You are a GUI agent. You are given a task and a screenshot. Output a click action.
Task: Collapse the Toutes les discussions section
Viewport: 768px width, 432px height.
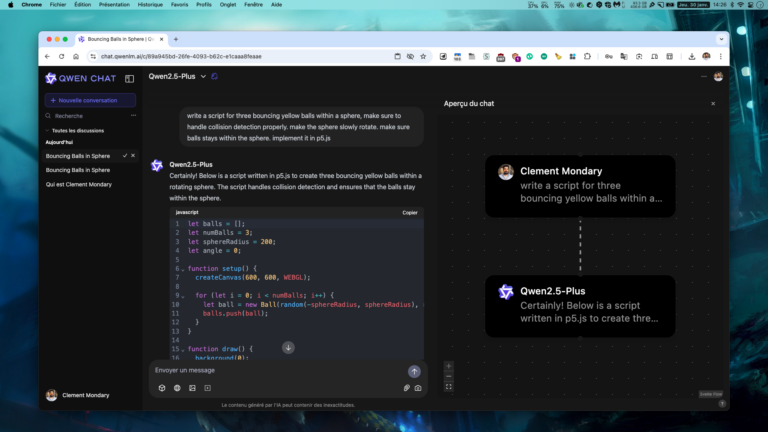[x=74, y=131]
